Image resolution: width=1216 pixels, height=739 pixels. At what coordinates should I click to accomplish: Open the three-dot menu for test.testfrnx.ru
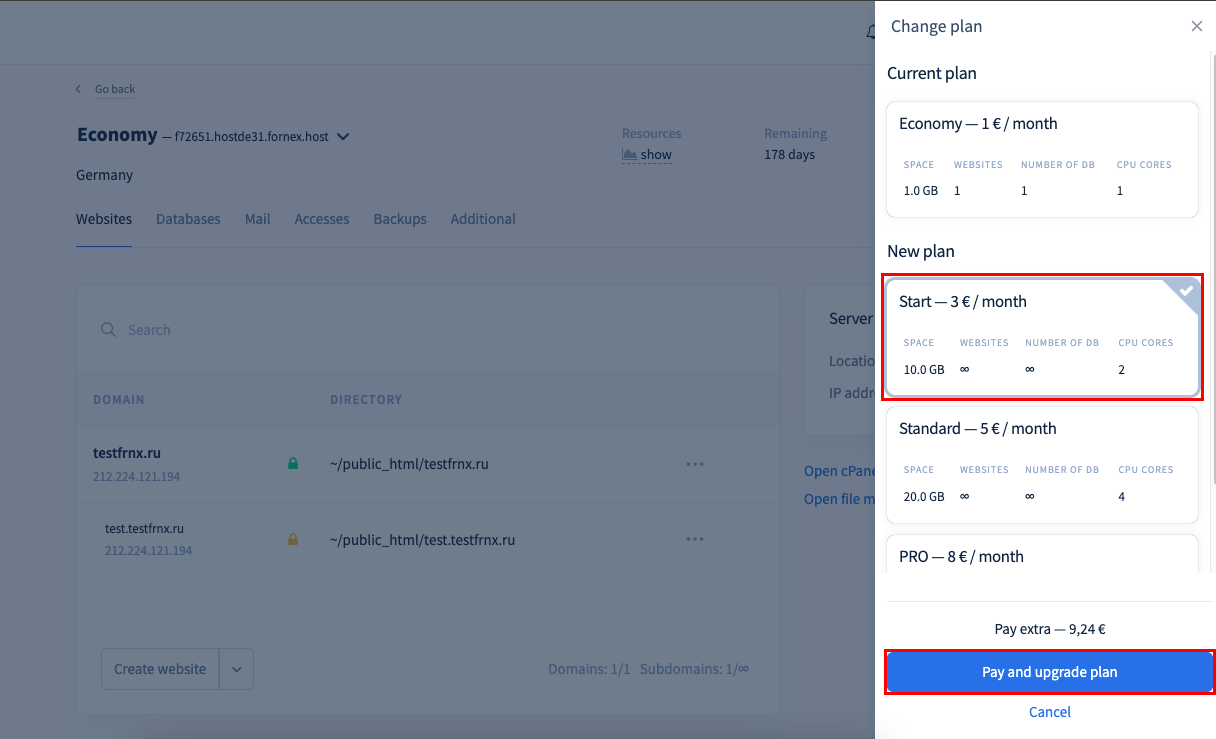pyautogui.click(x=695, y=540)
